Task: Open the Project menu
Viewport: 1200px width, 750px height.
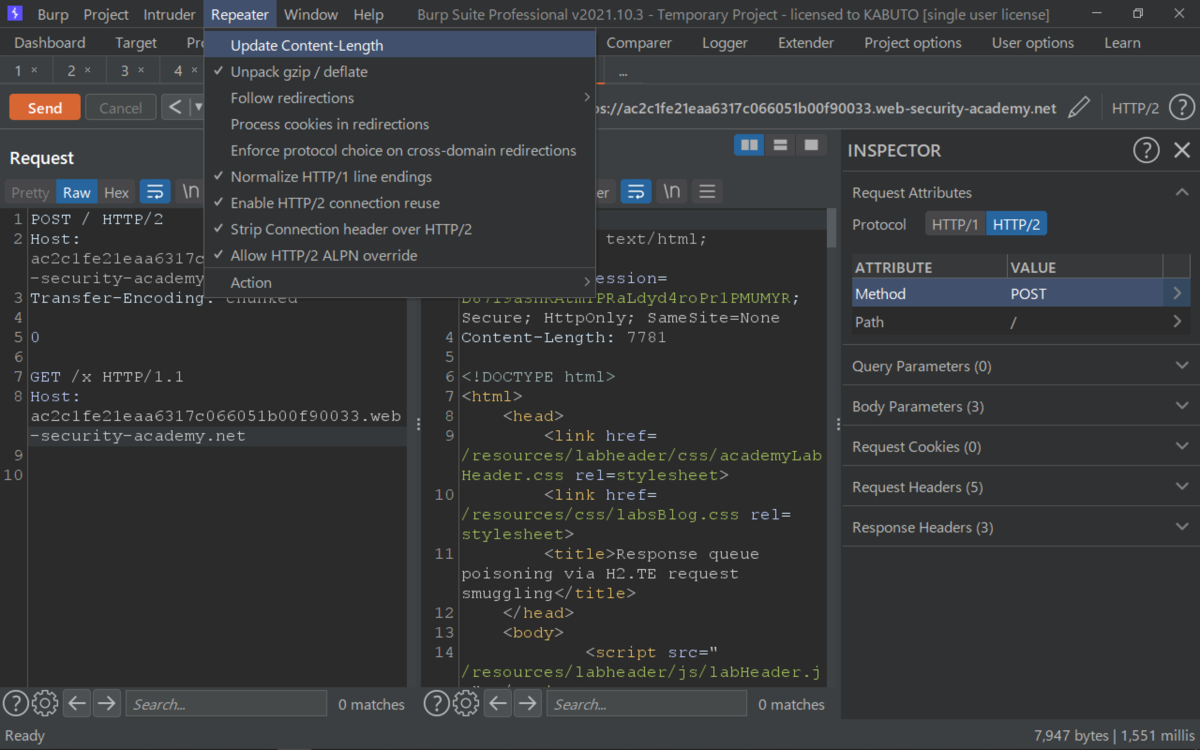Action: coord(106,15)
